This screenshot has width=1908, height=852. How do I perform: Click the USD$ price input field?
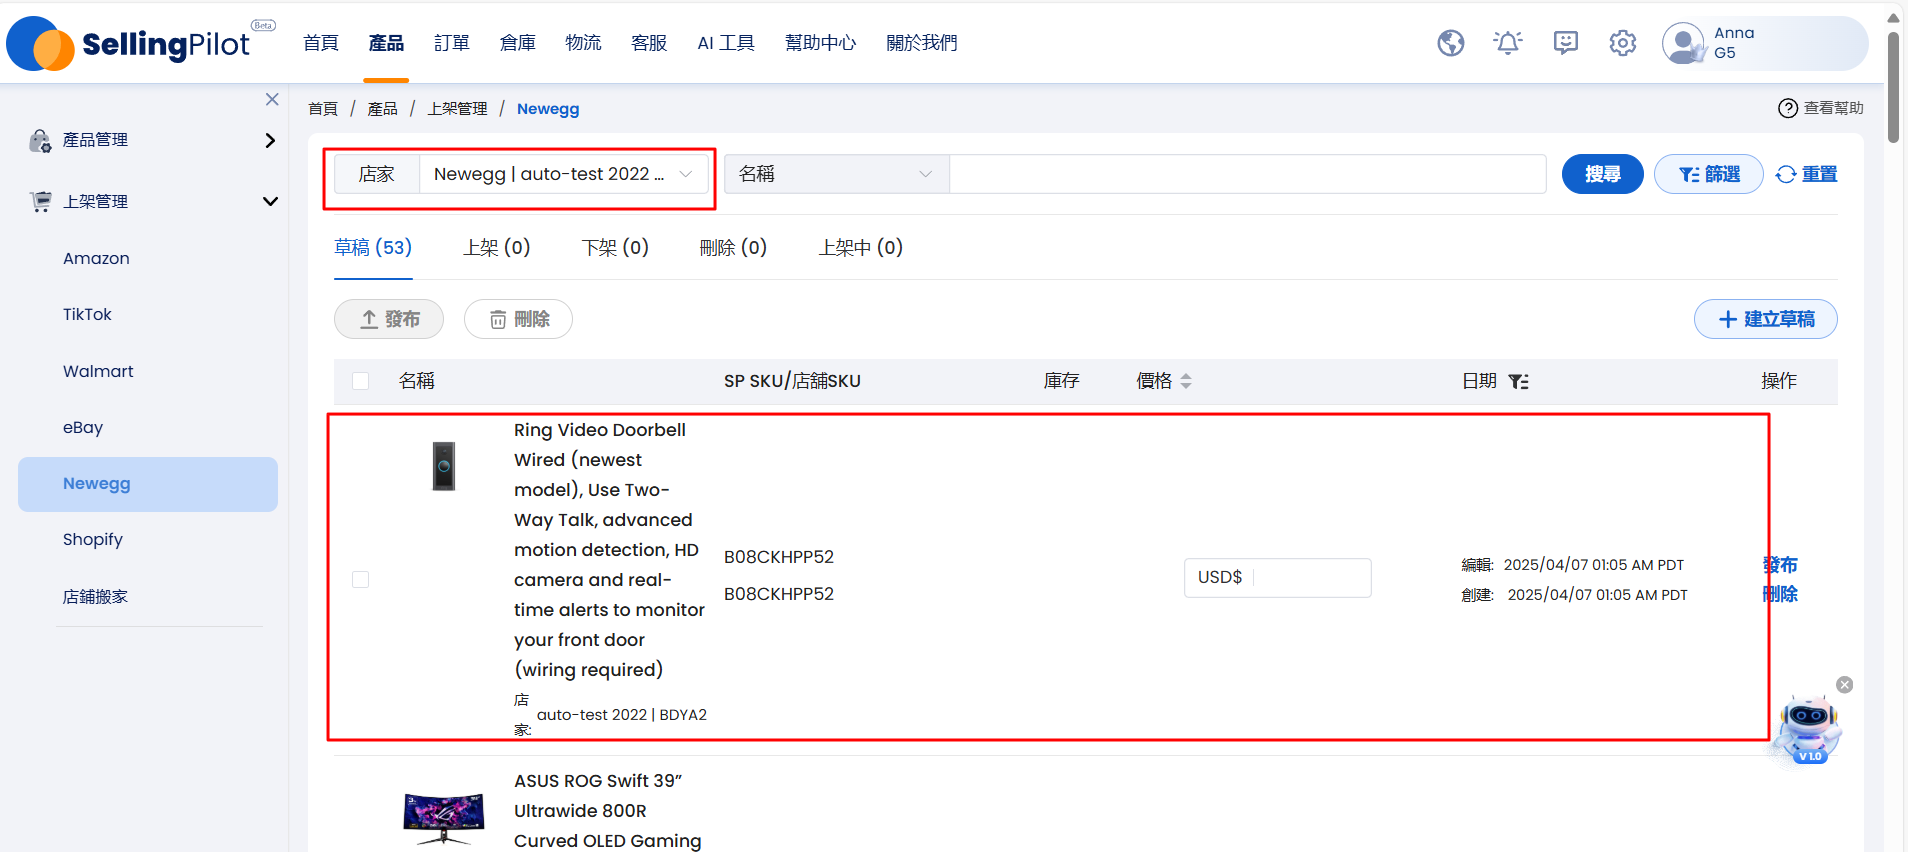tap(1278, 578)
